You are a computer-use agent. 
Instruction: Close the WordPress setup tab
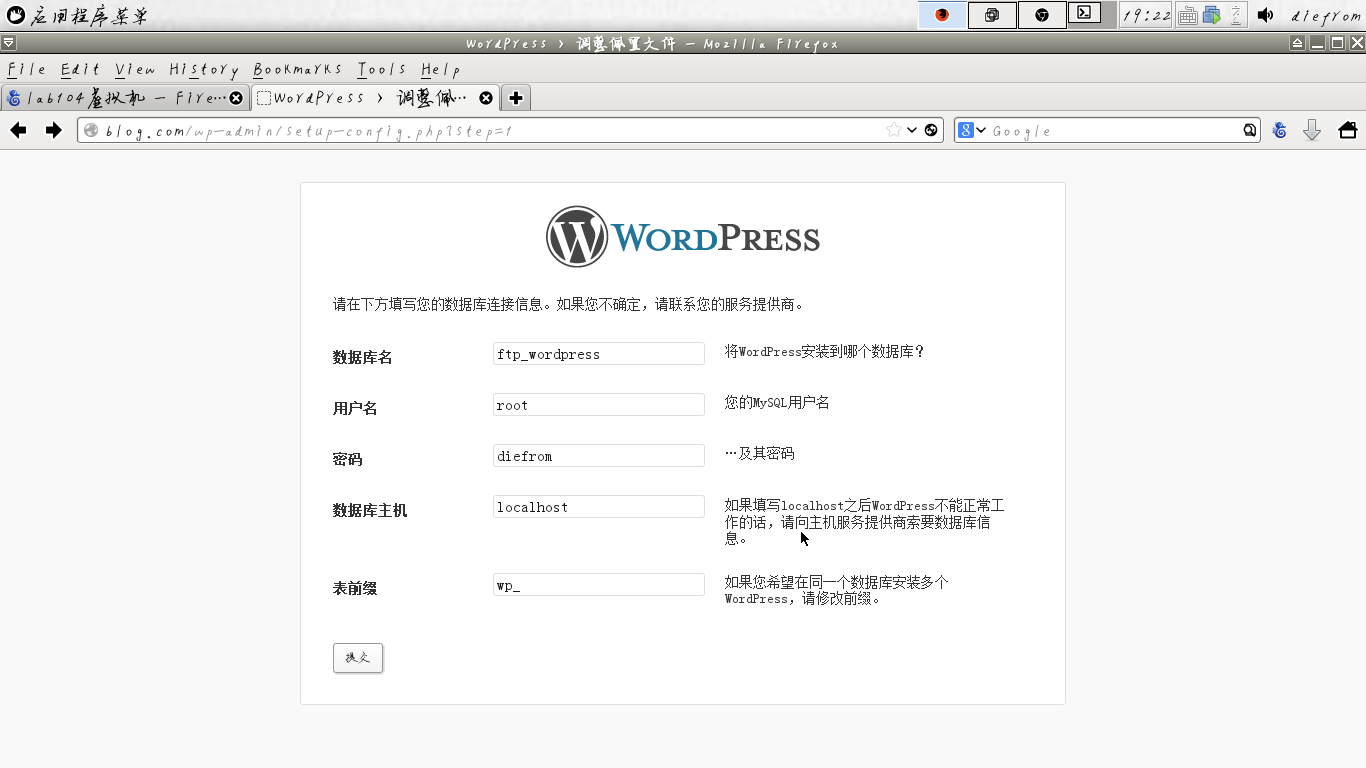(486, 98)
